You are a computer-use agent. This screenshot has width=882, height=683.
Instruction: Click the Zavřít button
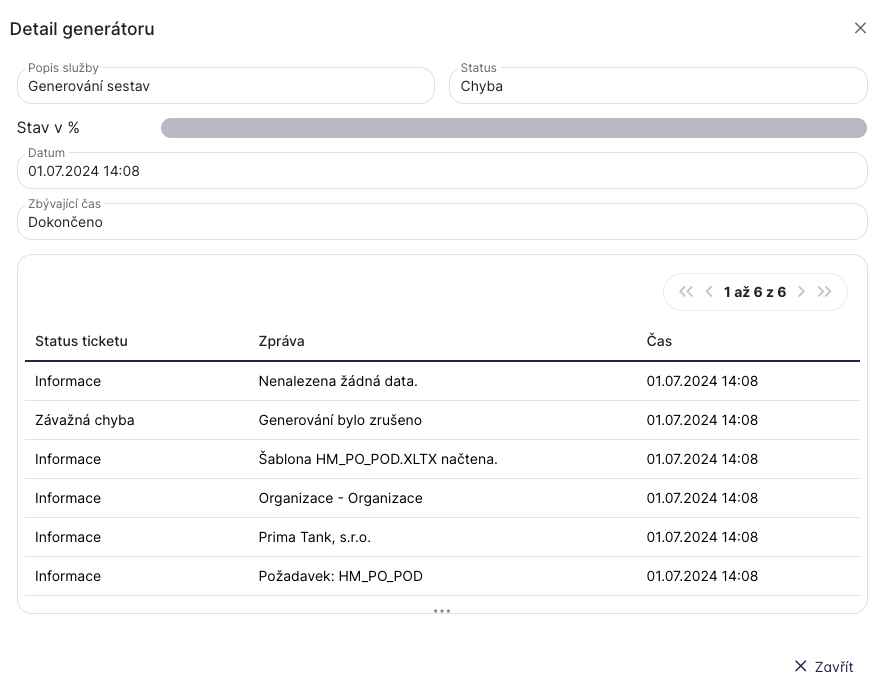823,667
